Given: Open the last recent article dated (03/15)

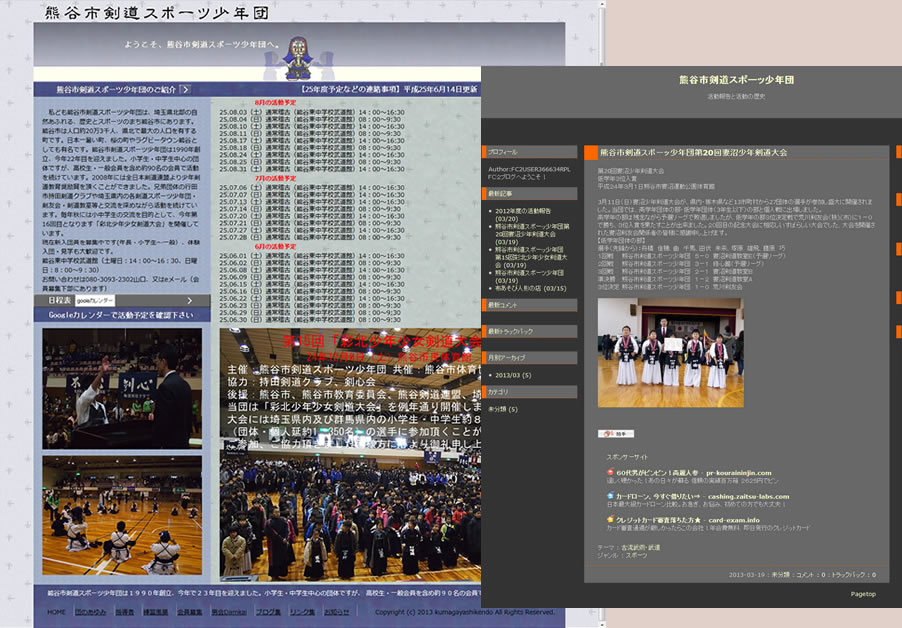Looking at the screenshot, I should click(530, 288).
